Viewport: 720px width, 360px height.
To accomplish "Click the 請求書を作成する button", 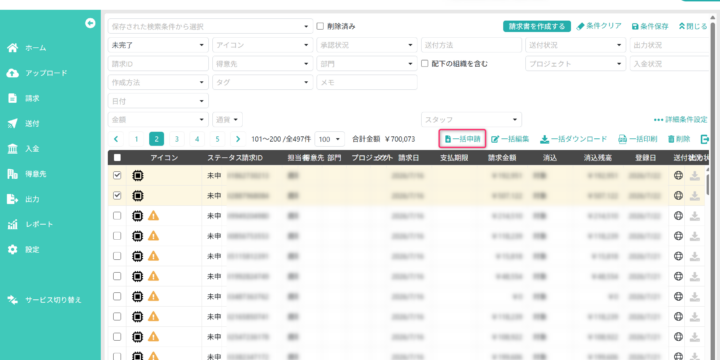I will pyautogui.click(x=537, y=26).
